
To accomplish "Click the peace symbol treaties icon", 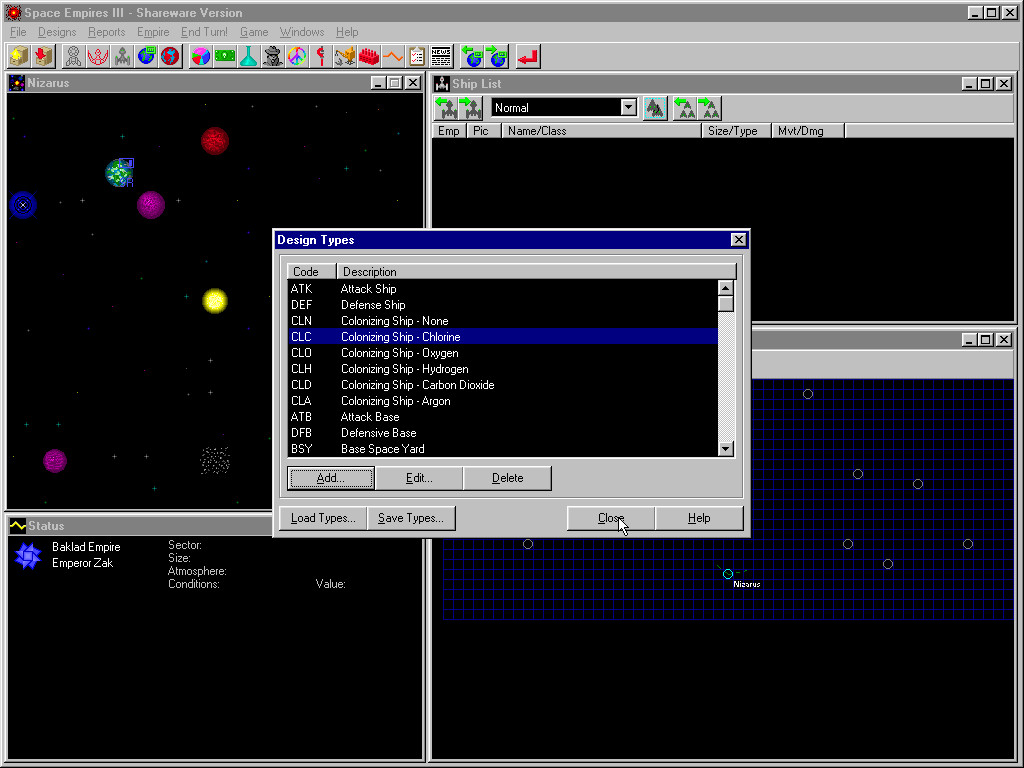I will [296, 56].
